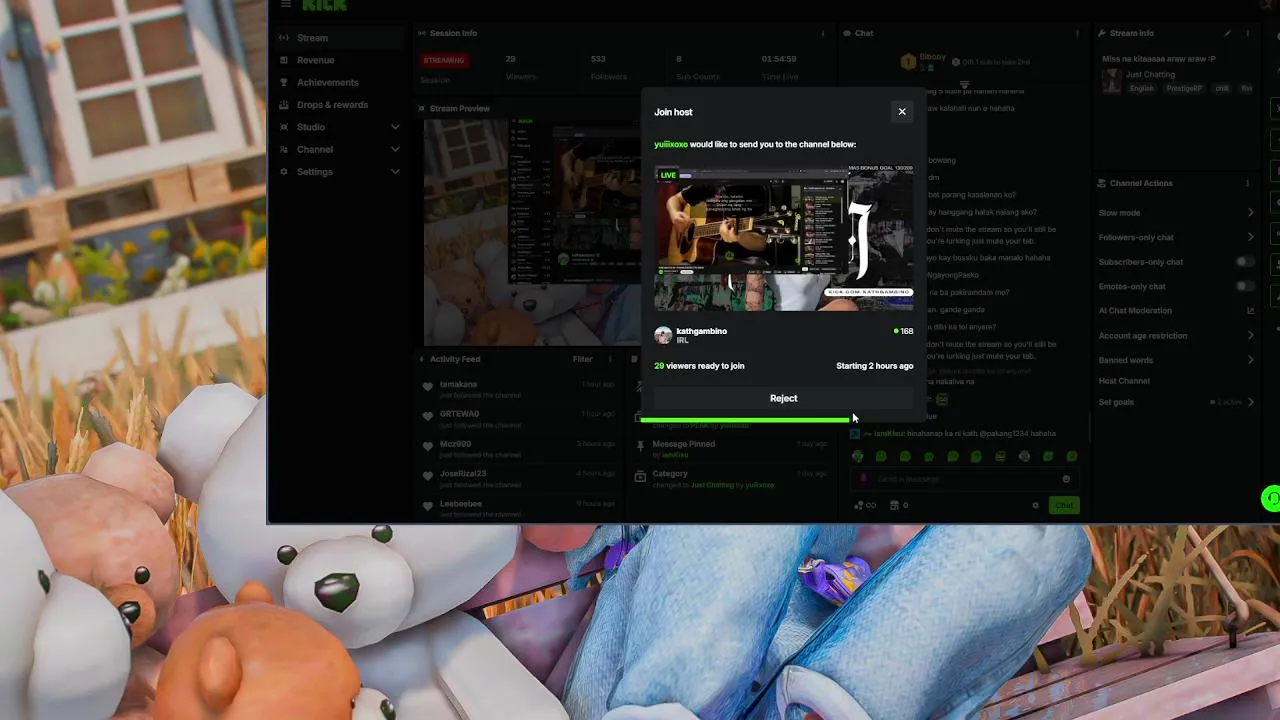1280x720 pixels.
Task: Focus the chat message input field
Action: click(x=963, y=479)
